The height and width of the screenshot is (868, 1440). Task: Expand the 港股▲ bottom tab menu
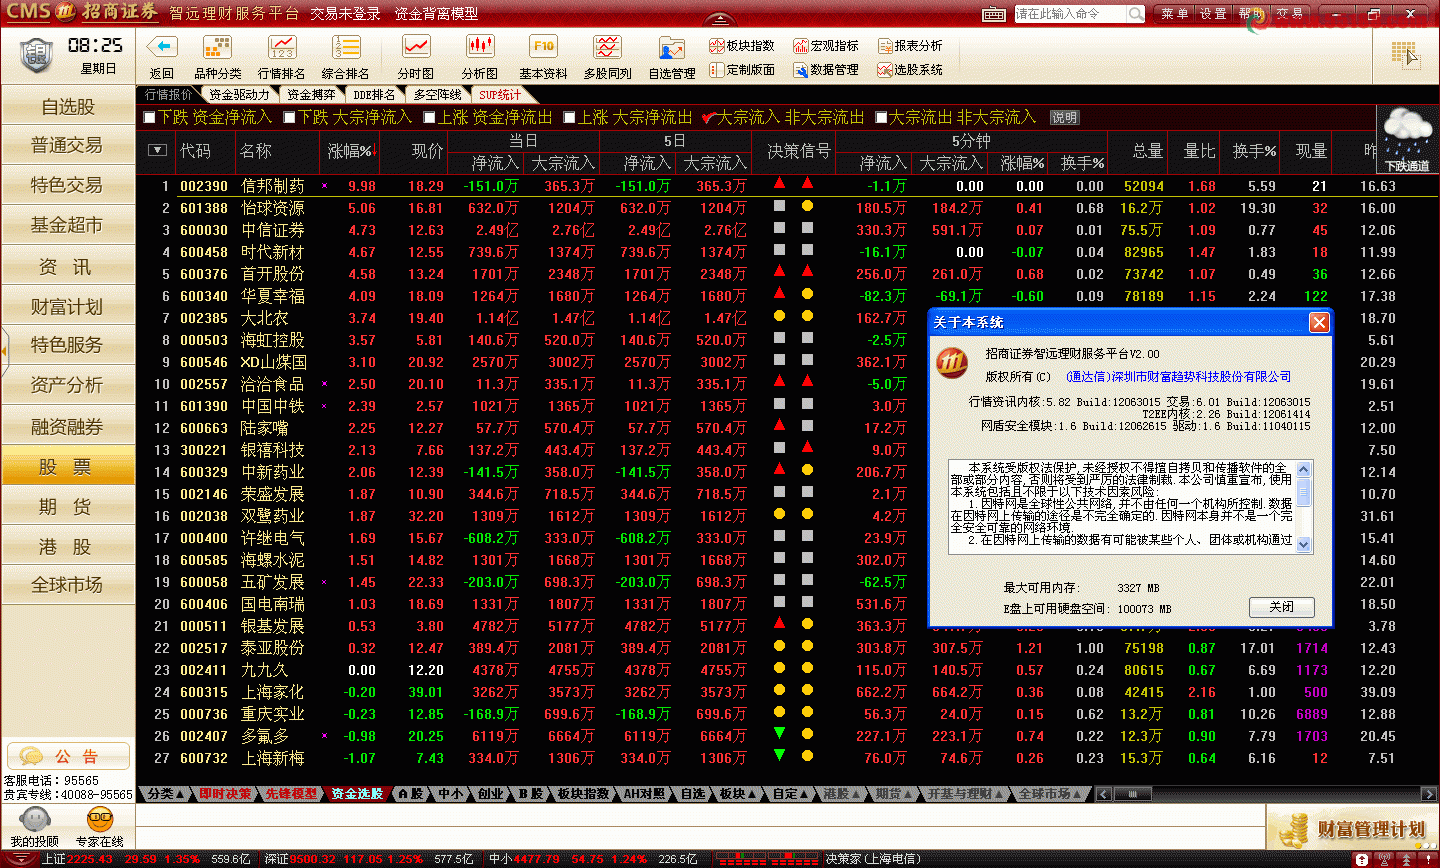pos(844,794)
